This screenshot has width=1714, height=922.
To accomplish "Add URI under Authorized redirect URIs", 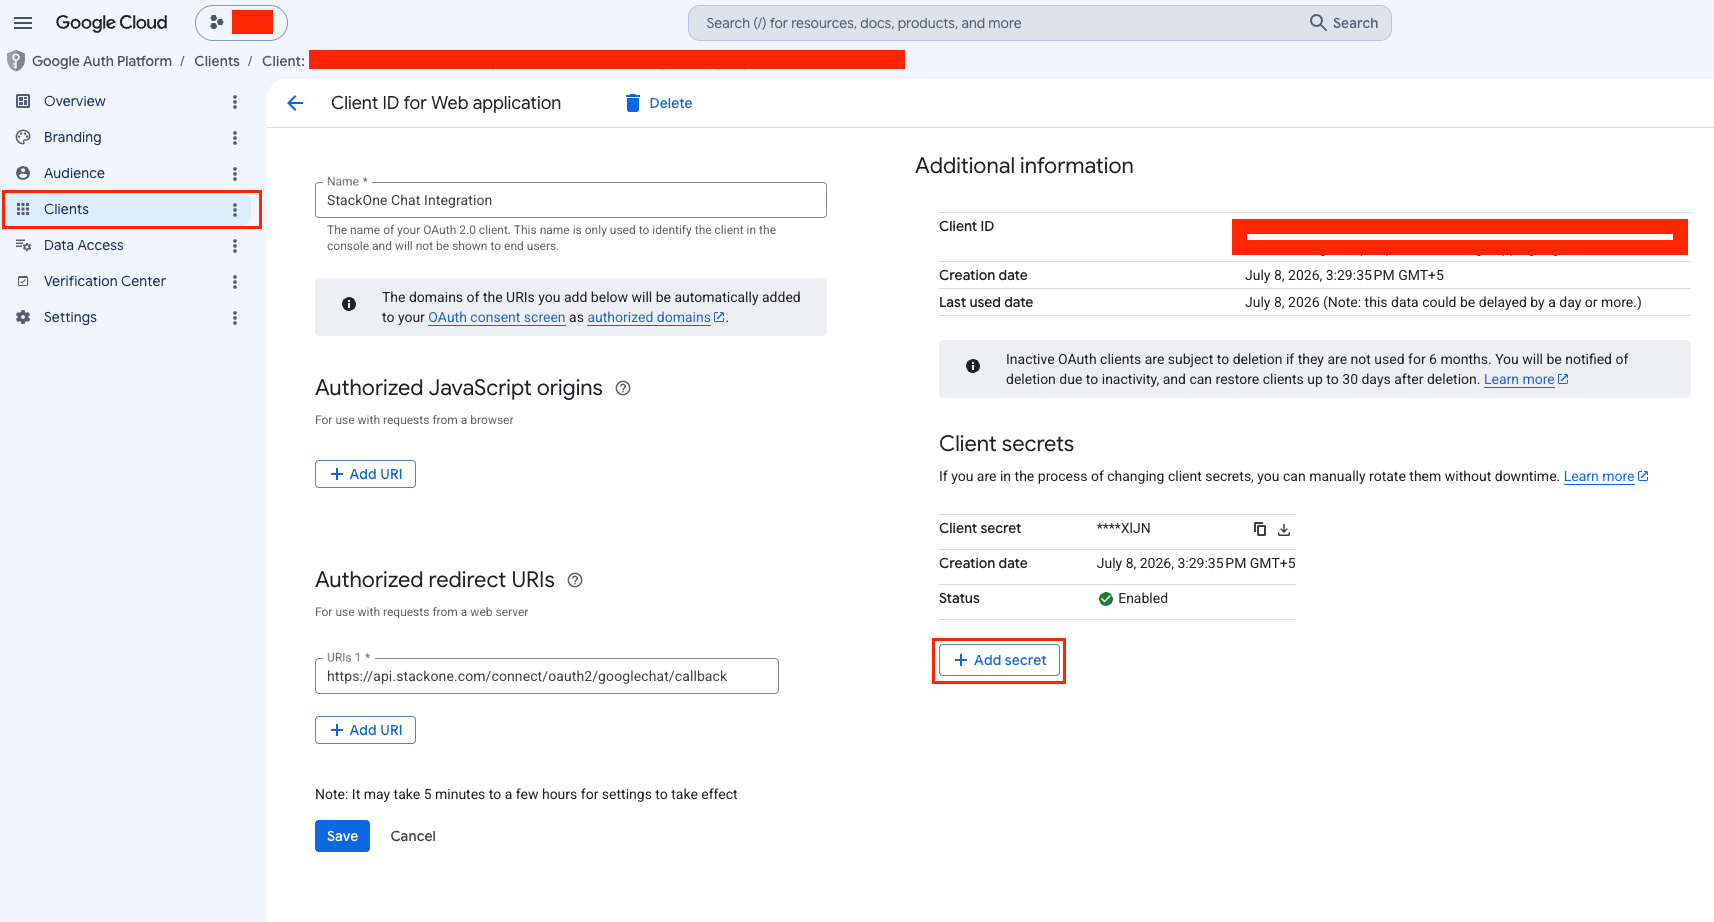I will pos(365,730).
